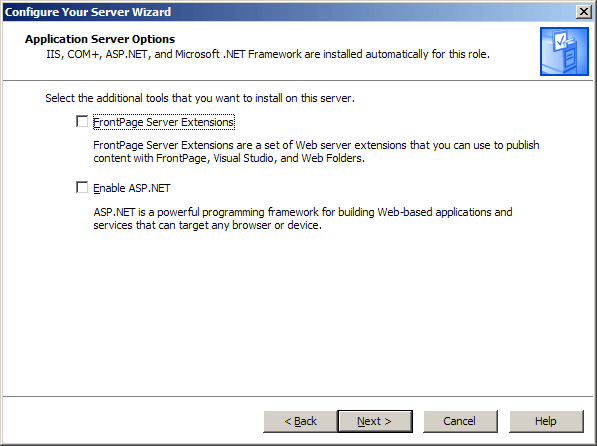Screen dimensions: 597x446
Task: Go back using the Back button
Action: [x=300, y=421]
